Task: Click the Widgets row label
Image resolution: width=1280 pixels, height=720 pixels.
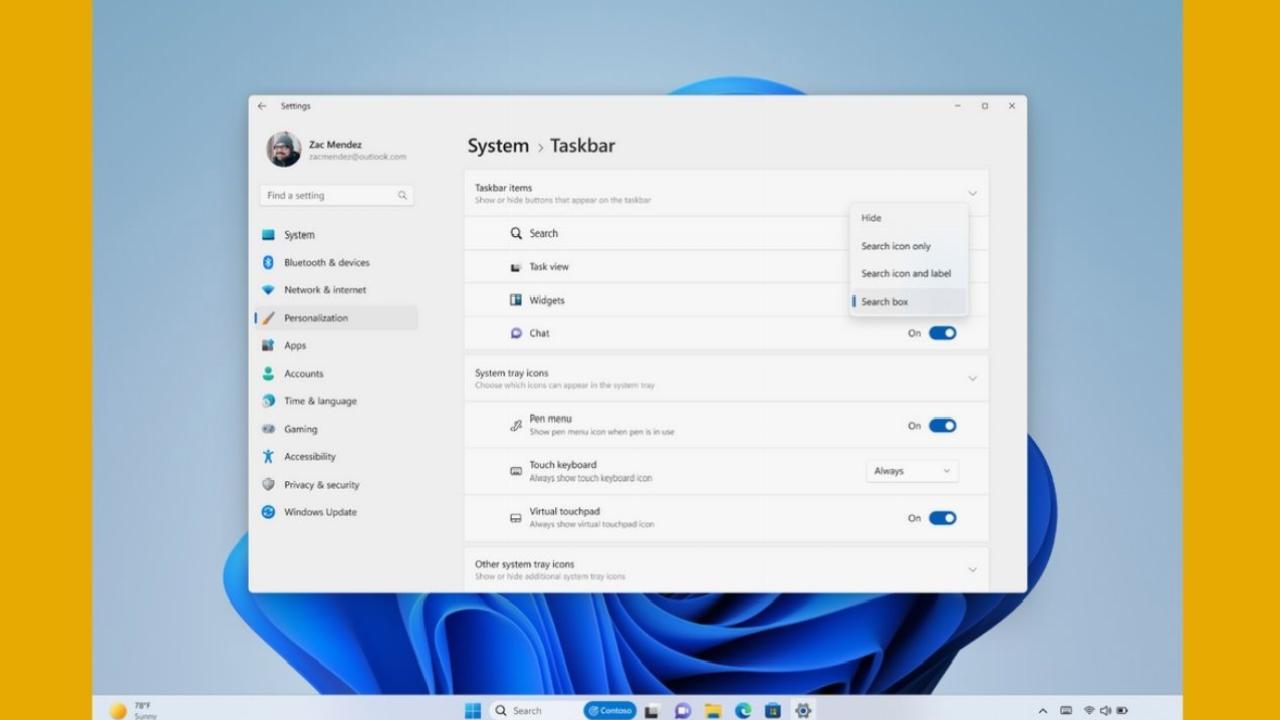Action: (x=547, y=300)
